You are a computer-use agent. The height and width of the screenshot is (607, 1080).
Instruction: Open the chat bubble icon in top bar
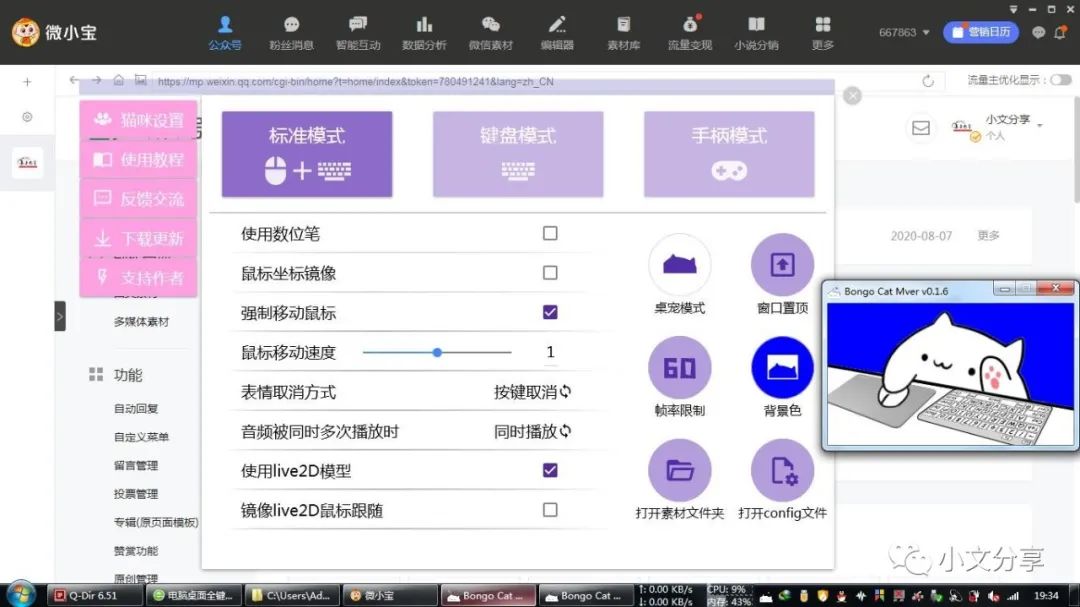click(1038, 32)
